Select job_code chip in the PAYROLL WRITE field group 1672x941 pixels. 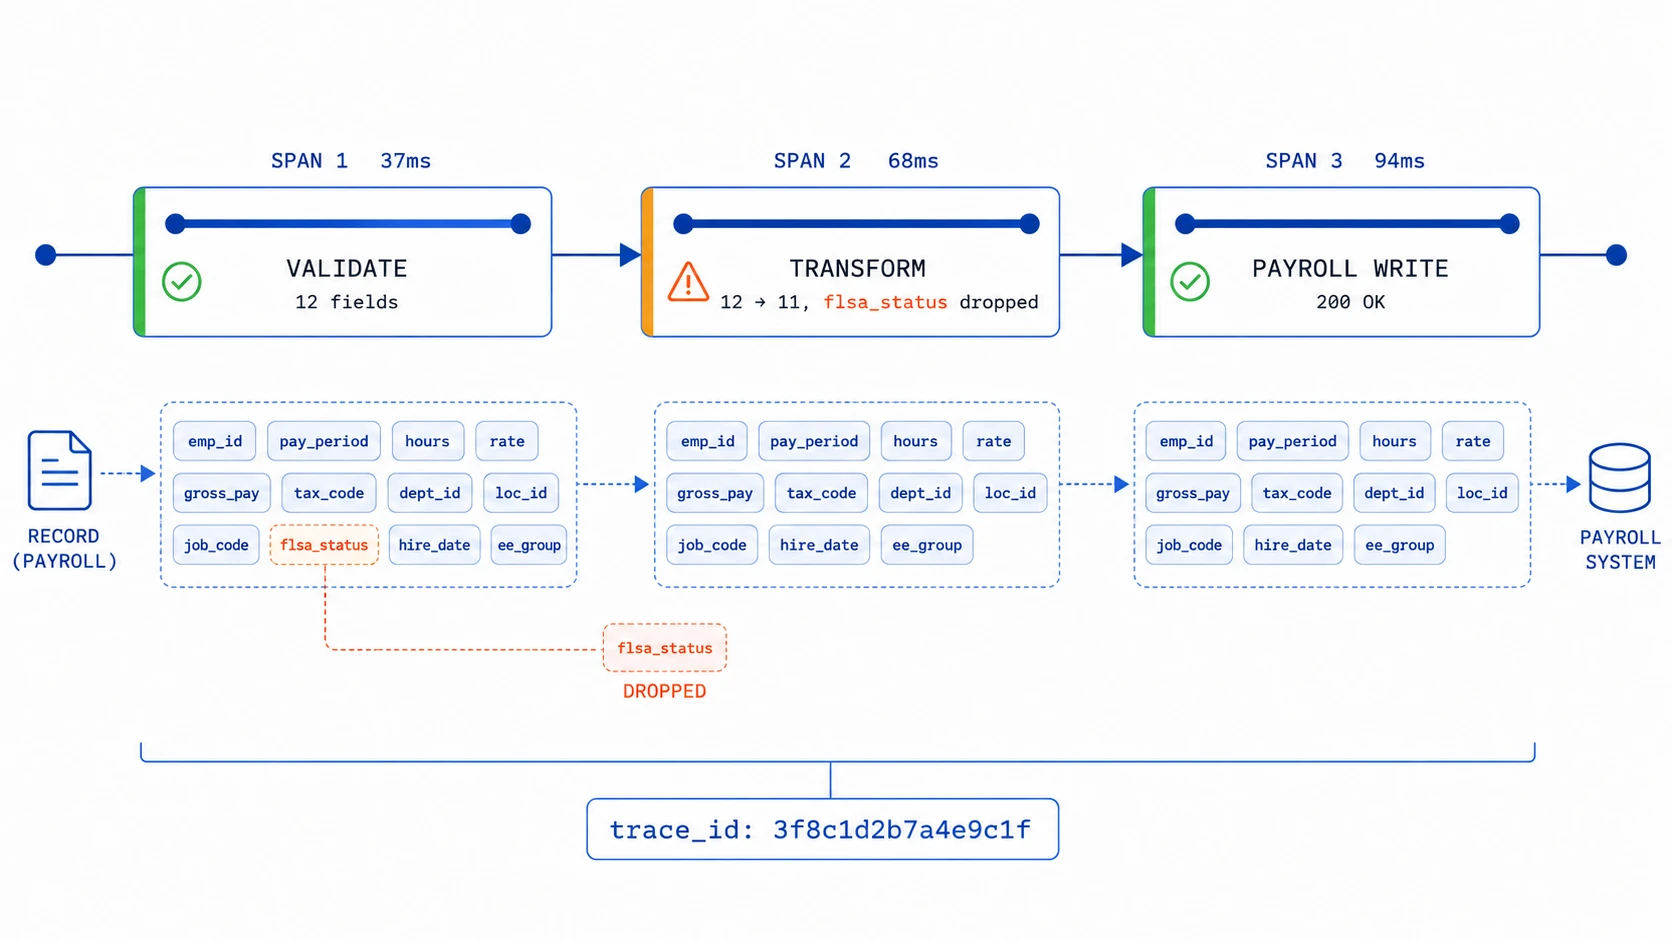[x=1189, y=545]
